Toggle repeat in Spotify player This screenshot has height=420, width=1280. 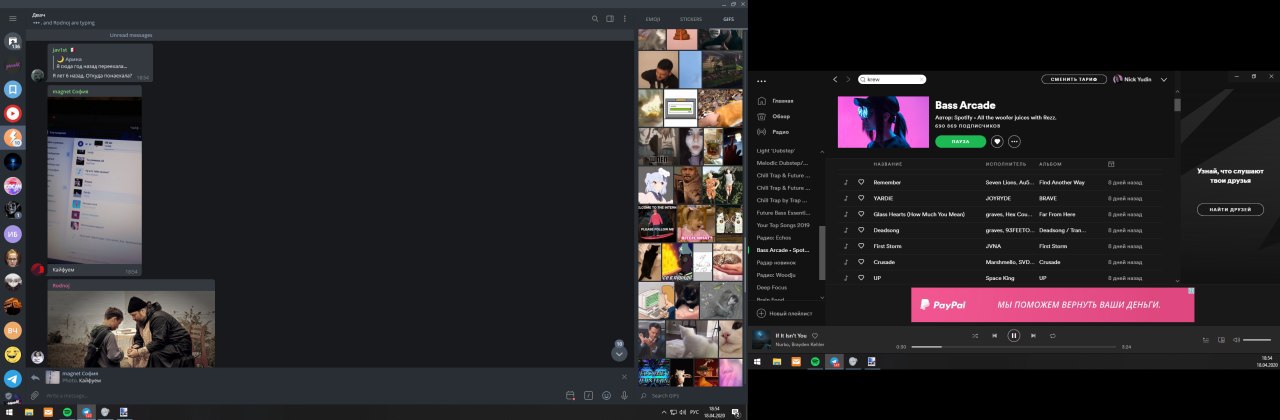coord(1052,336)
